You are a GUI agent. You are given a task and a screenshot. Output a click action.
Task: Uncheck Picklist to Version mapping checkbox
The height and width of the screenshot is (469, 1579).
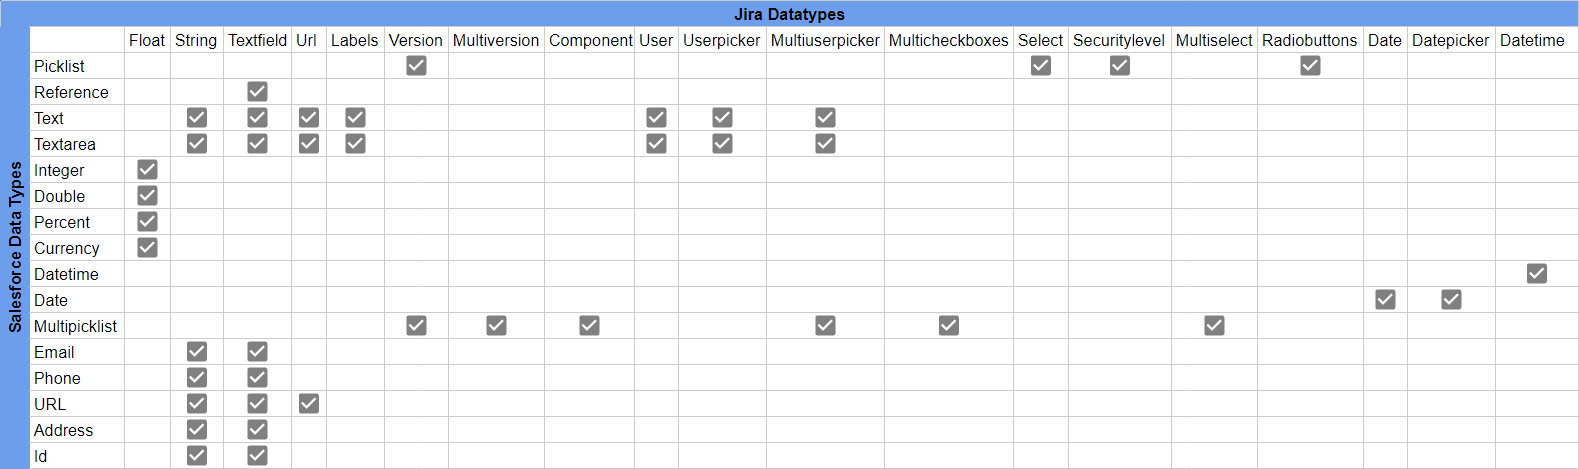(x=416, y=65)
